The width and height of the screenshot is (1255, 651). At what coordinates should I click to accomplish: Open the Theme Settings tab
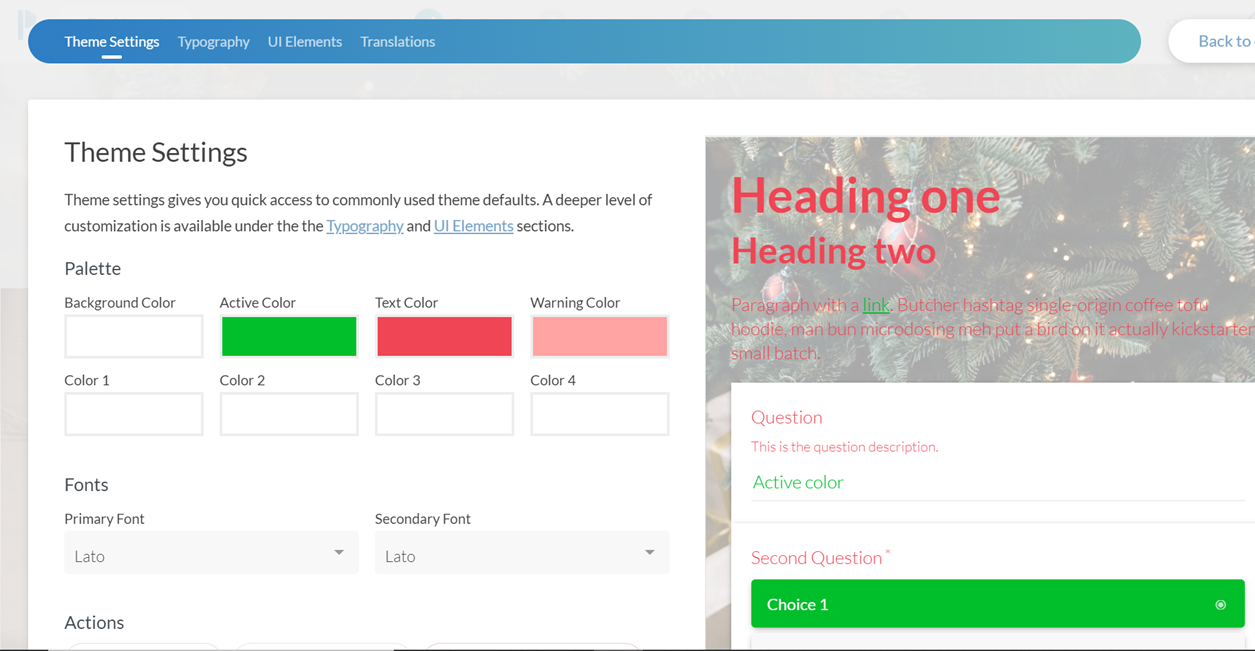click(x=111, y=42)
